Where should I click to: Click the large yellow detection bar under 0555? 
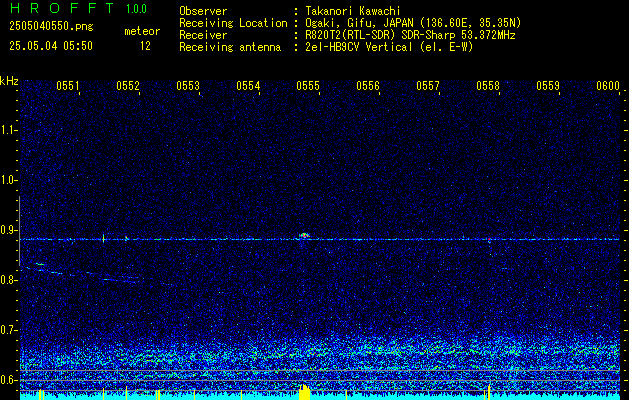pyautogui.click(x=304, y=392)
